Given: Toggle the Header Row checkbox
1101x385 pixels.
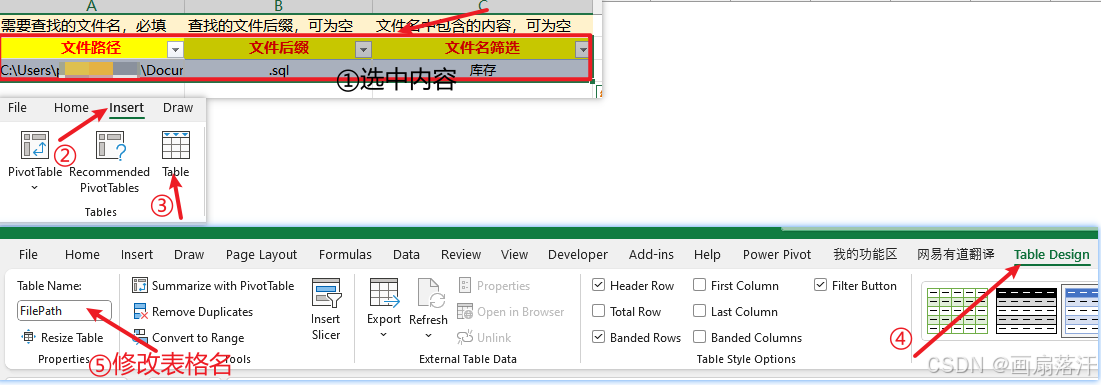Looking at the screenshot, I should tap(599, 285).
